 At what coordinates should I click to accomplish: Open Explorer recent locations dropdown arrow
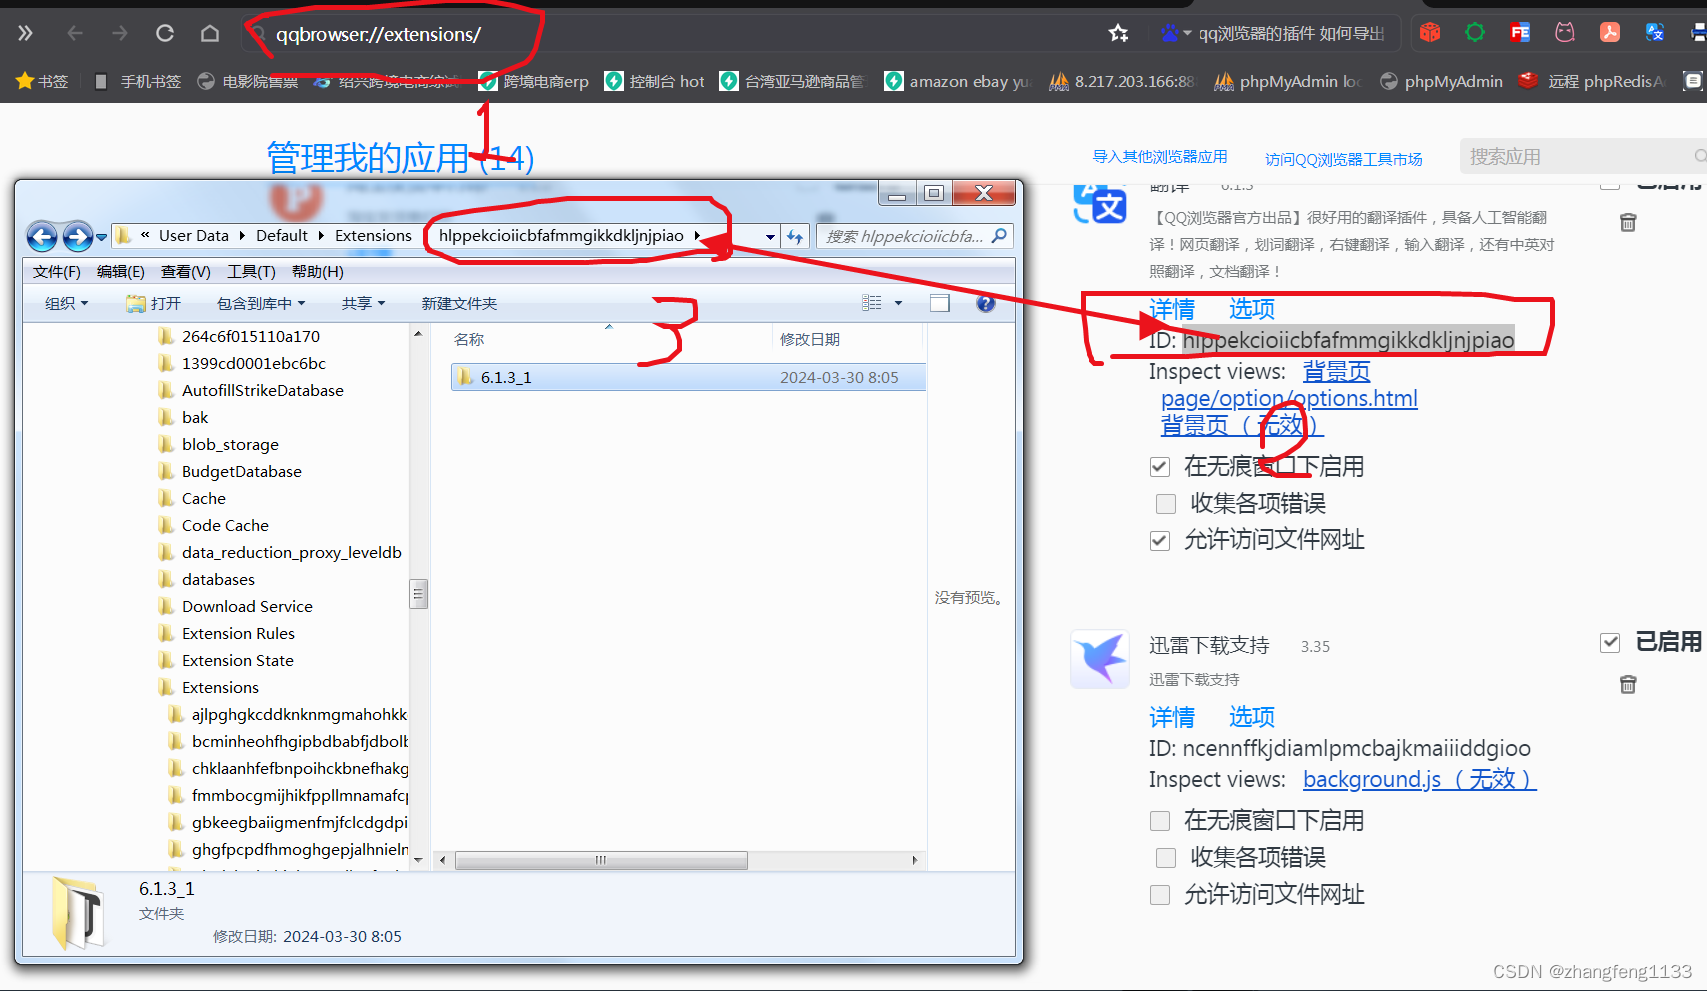[x=101, y=238]
